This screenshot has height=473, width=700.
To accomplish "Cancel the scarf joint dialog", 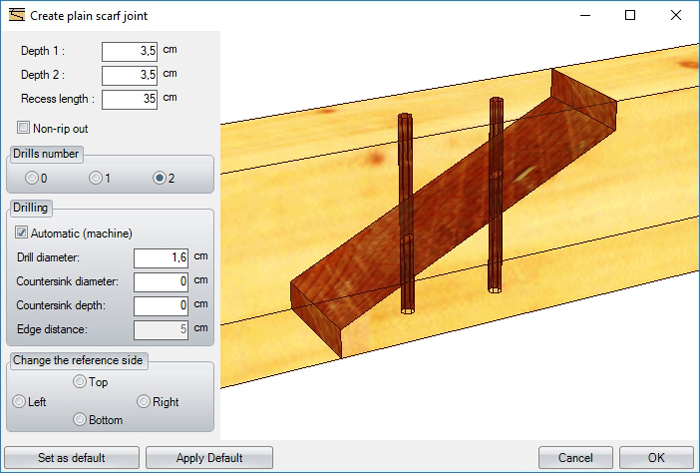I will coord(575,458).
